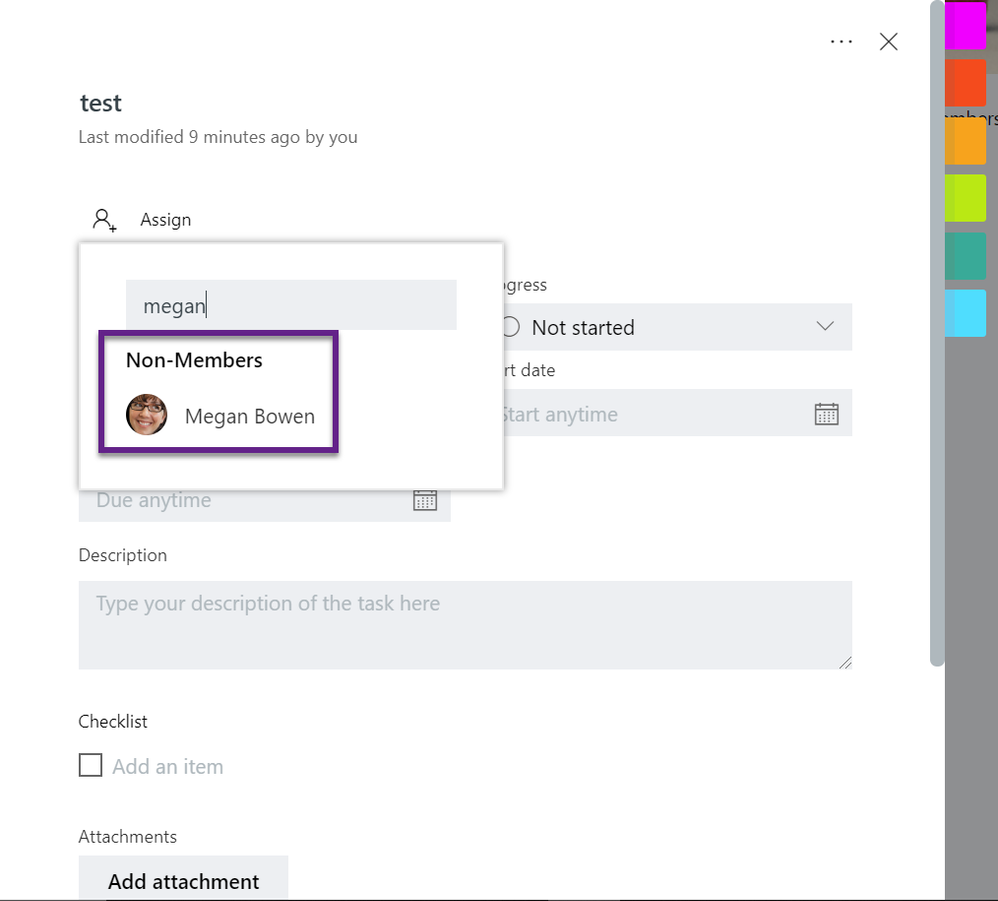Screen dimensions: 998x901
Task: Click the Description text area
Action: [x=465, y=624]
